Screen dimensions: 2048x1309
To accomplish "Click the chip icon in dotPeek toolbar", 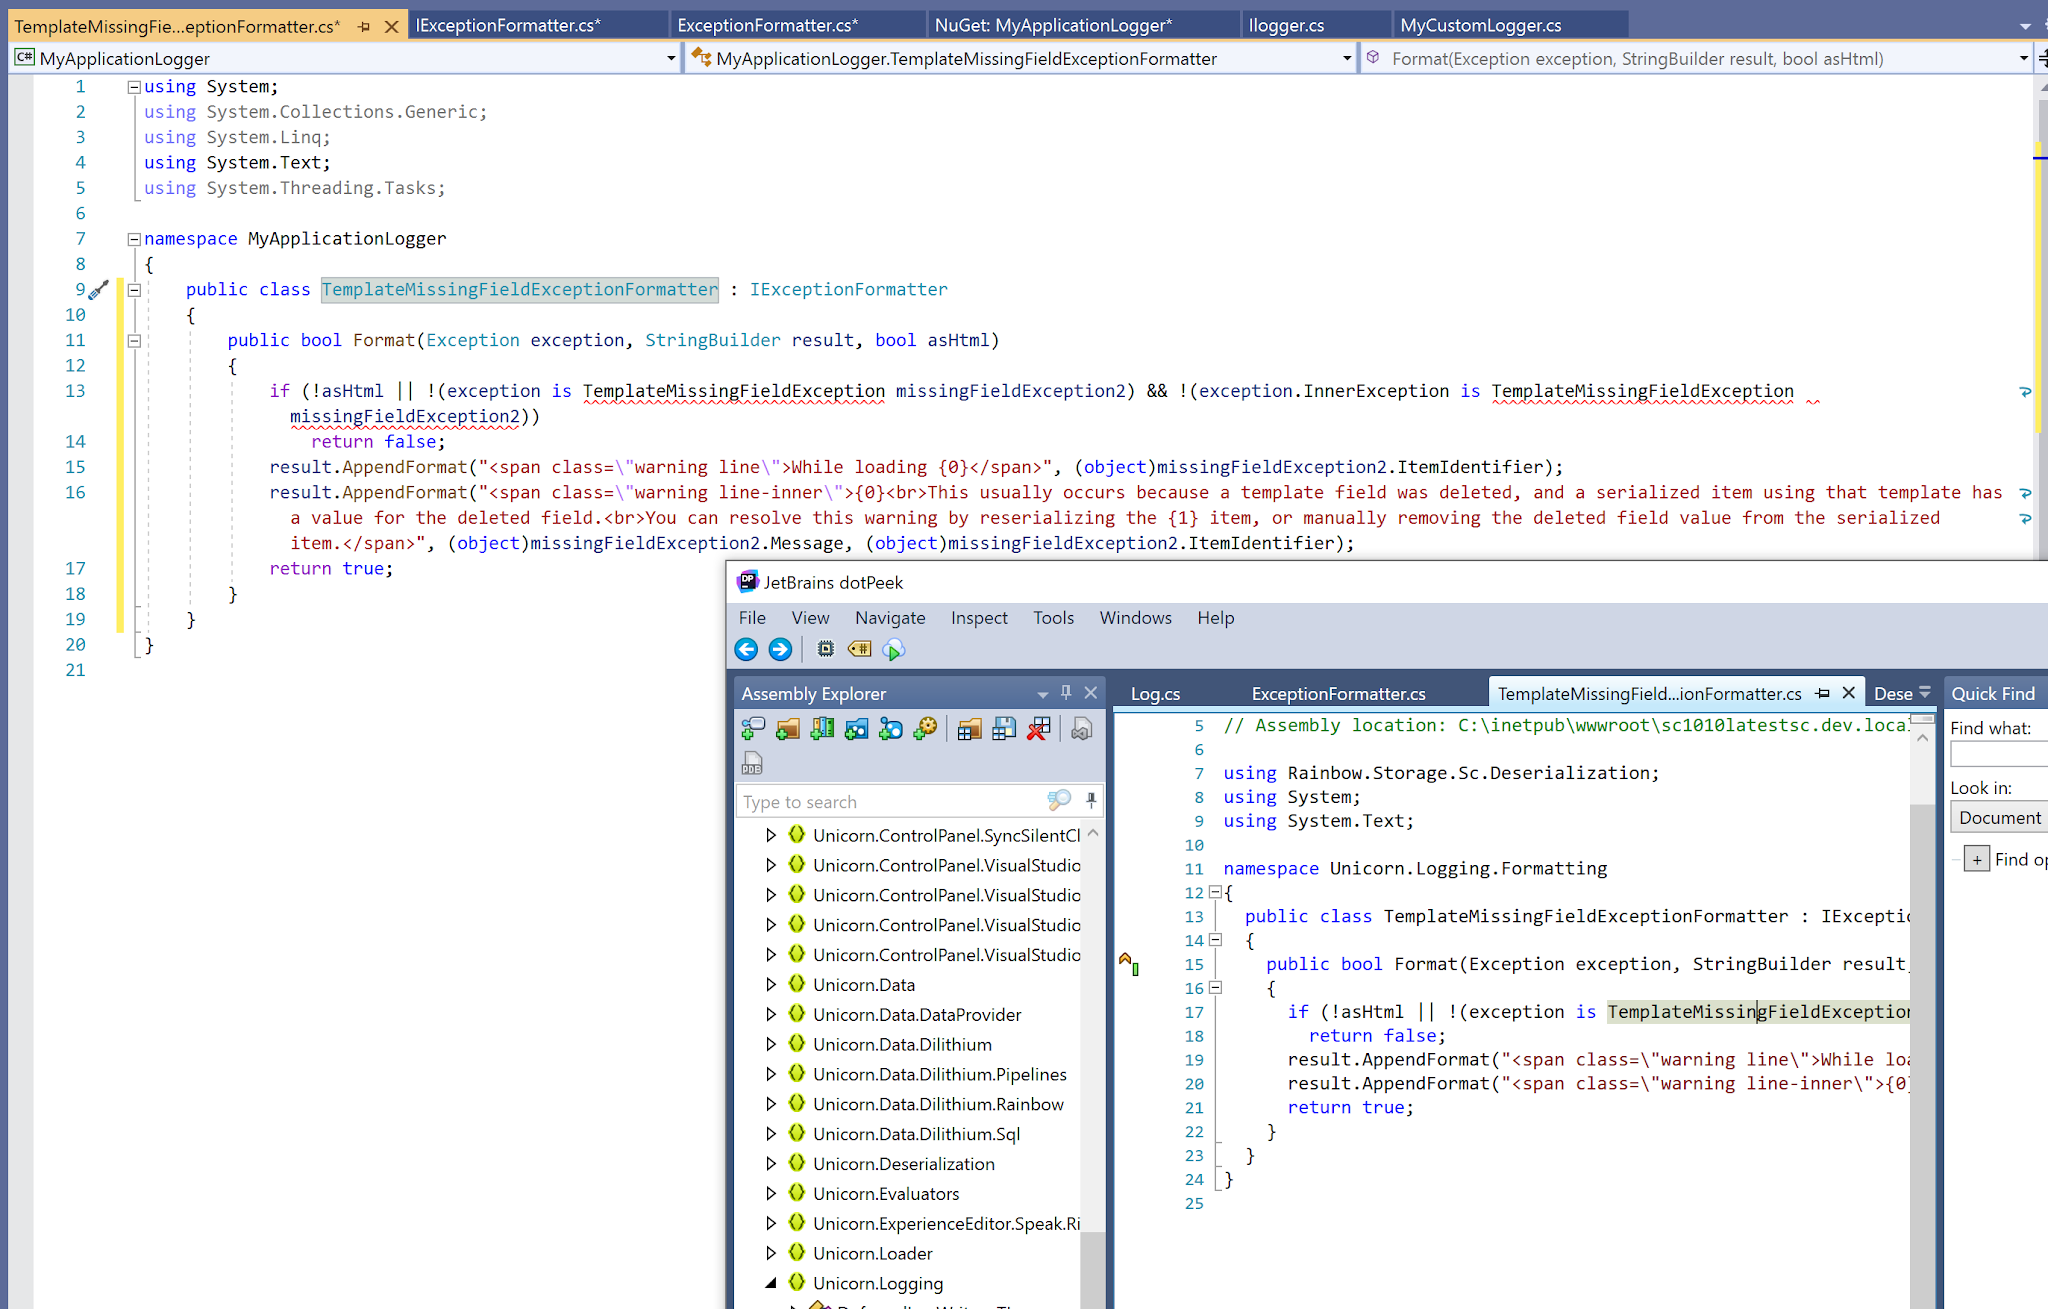I will [825, 649].
